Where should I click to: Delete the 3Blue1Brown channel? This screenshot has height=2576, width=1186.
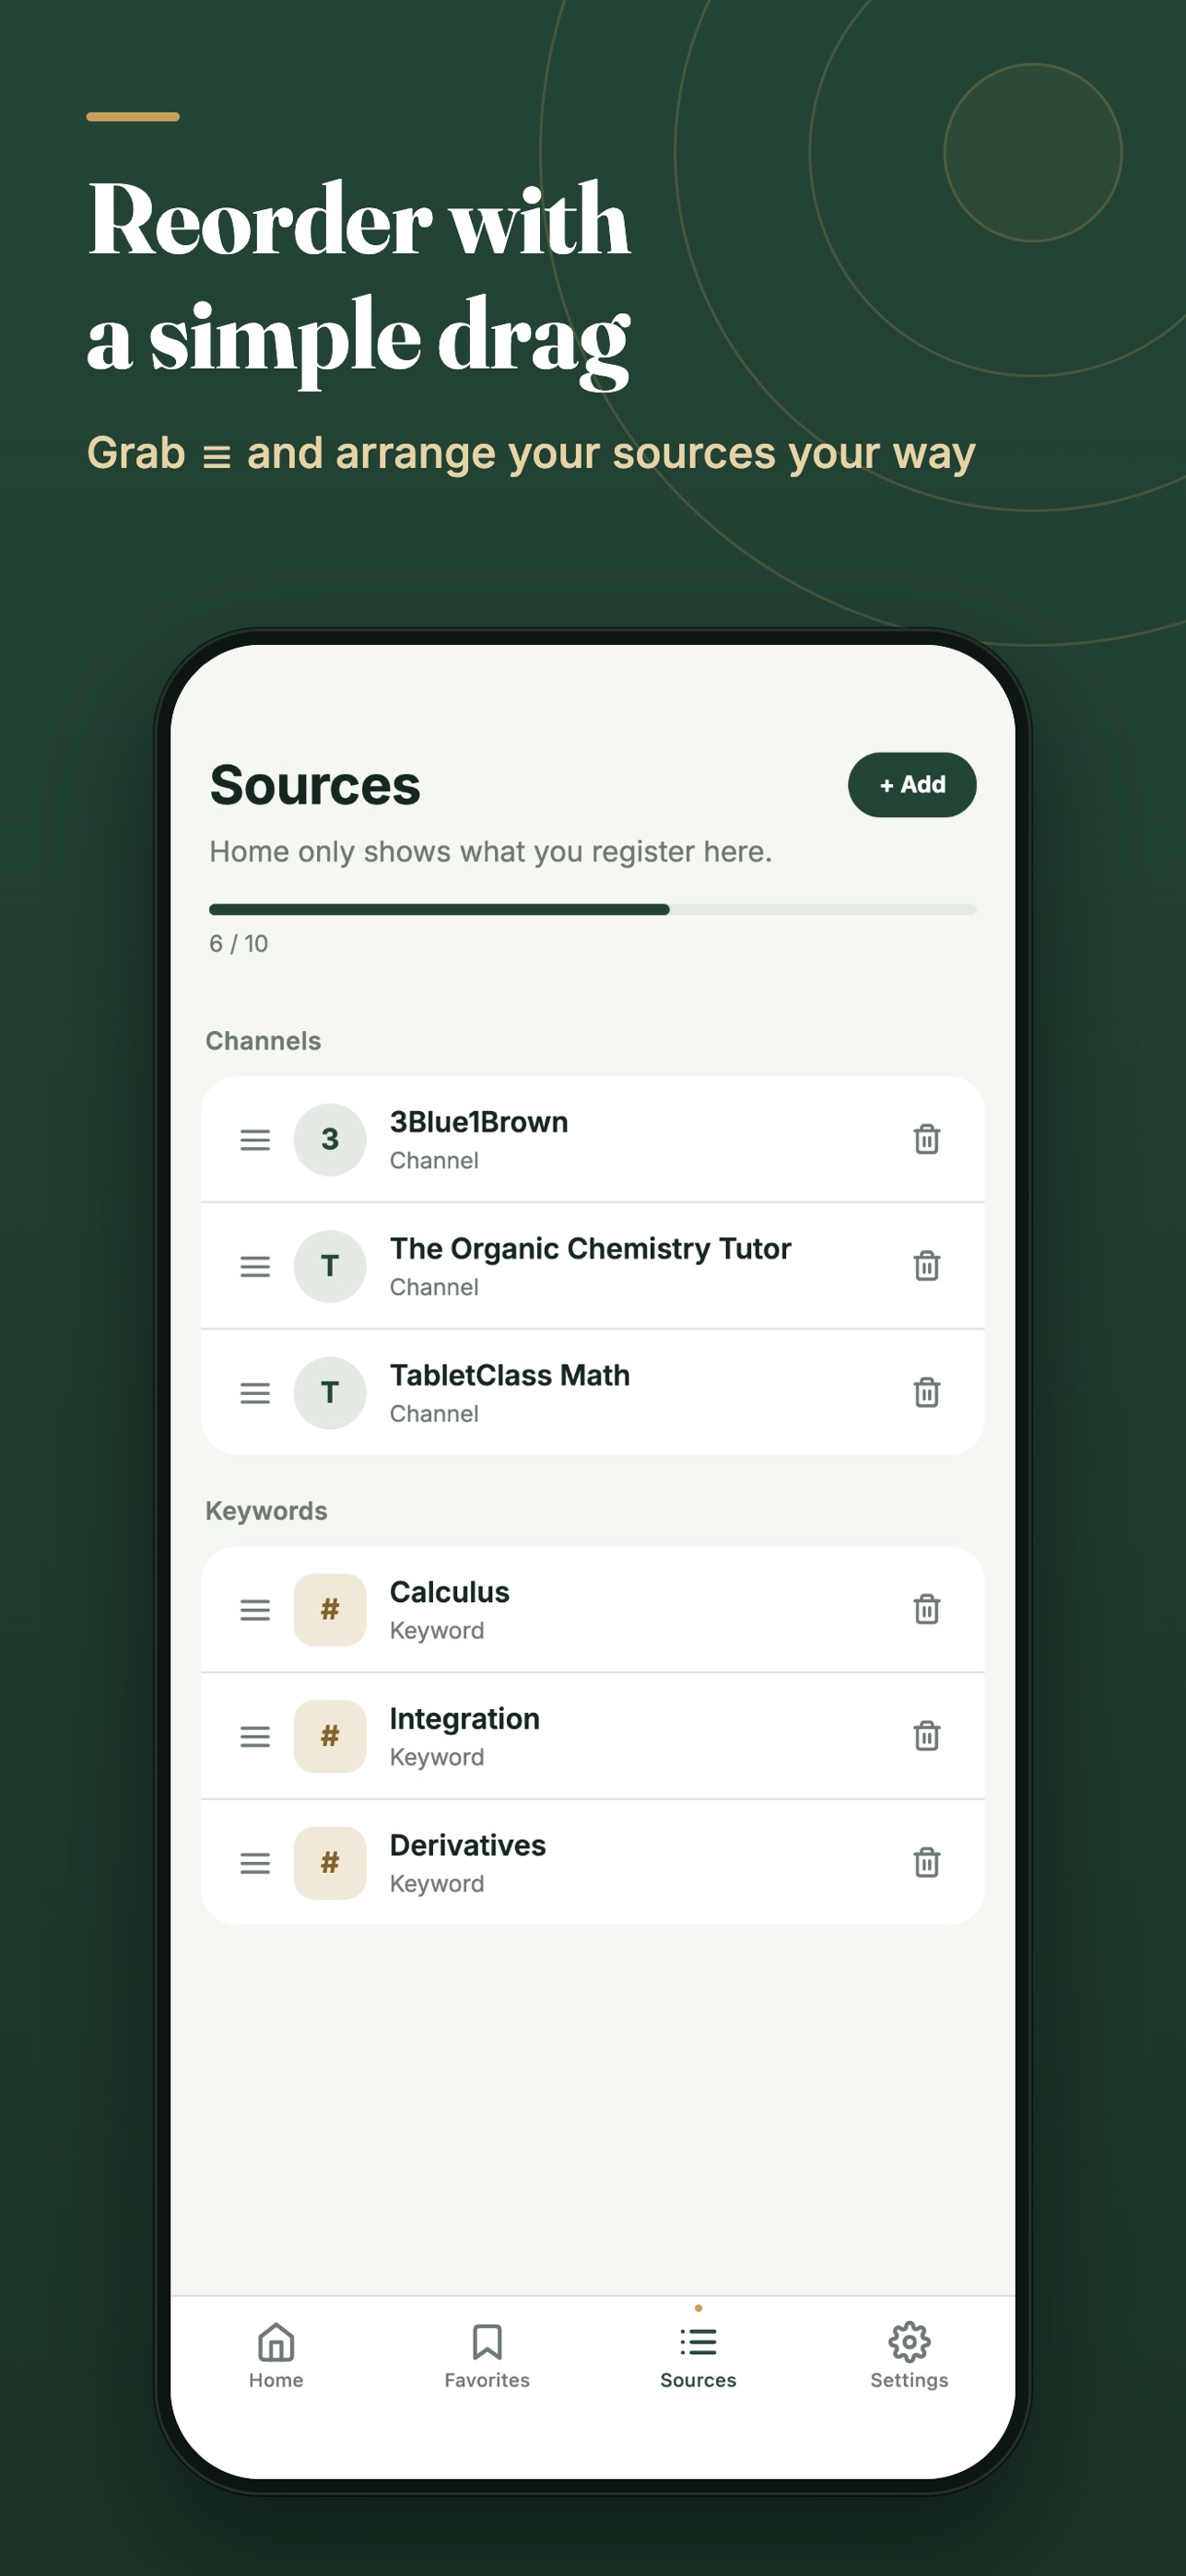[x=927, y=1139]
